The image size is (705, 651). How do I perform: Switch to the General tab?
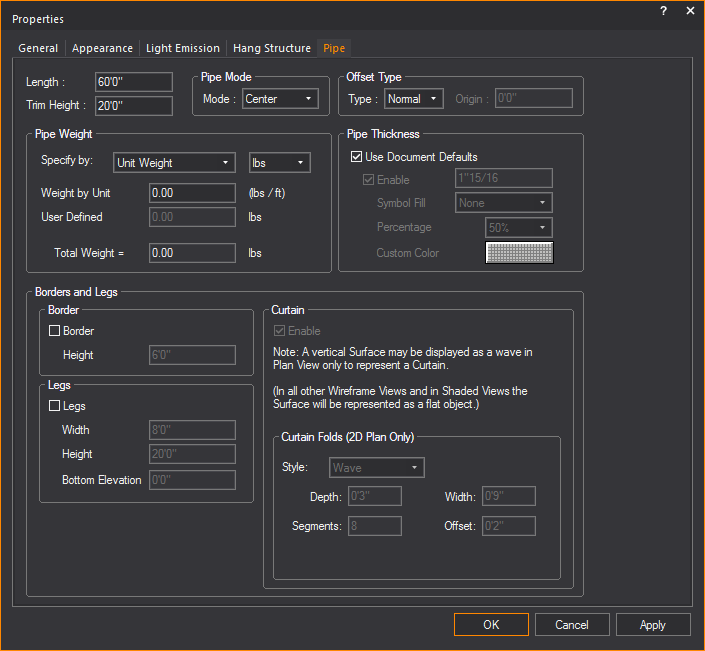[x=38, y=48]
